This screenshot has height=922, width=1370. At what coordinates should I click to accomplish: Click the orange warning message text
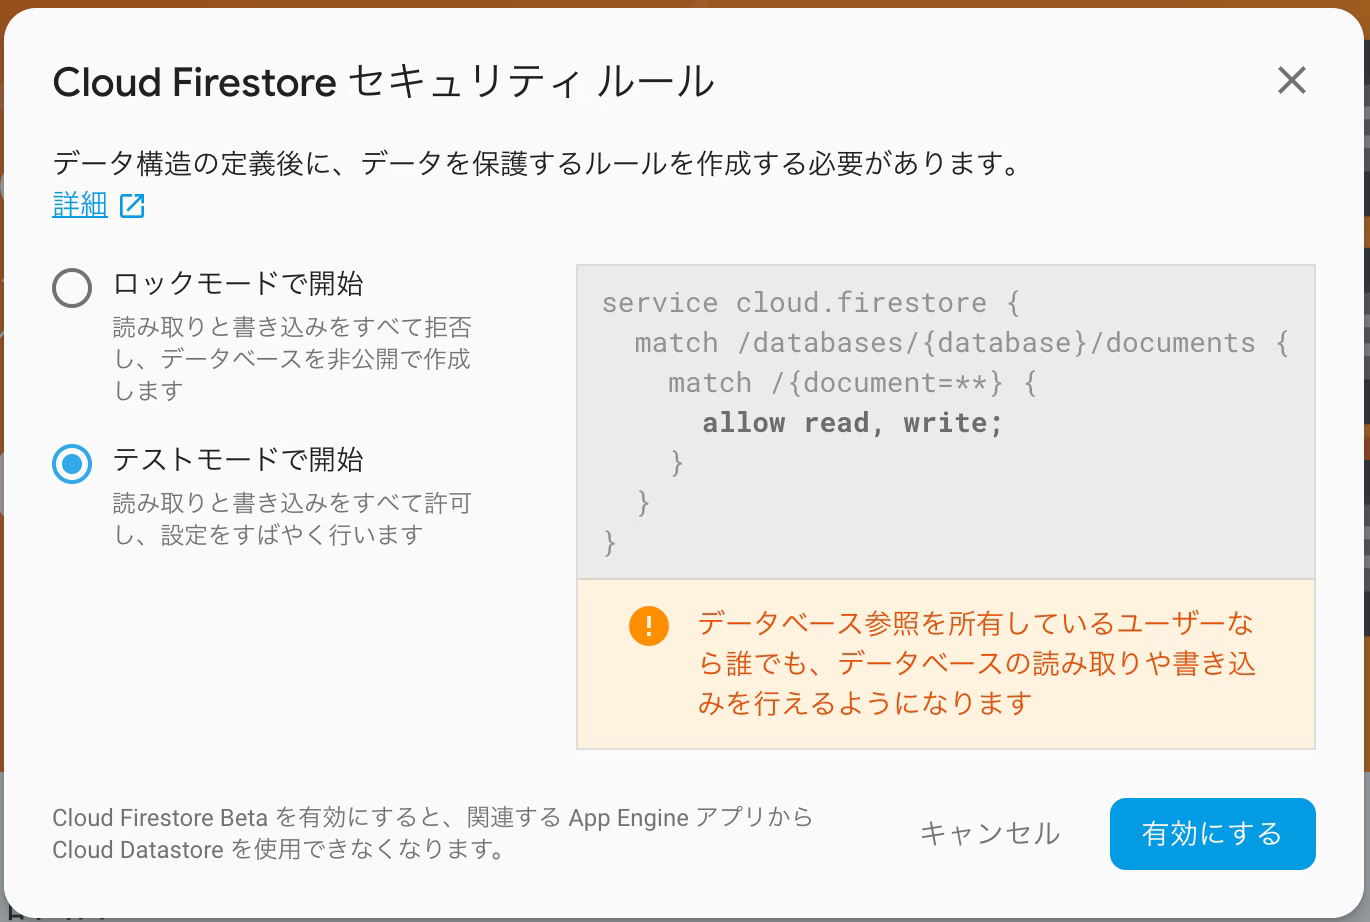[976, 663]
